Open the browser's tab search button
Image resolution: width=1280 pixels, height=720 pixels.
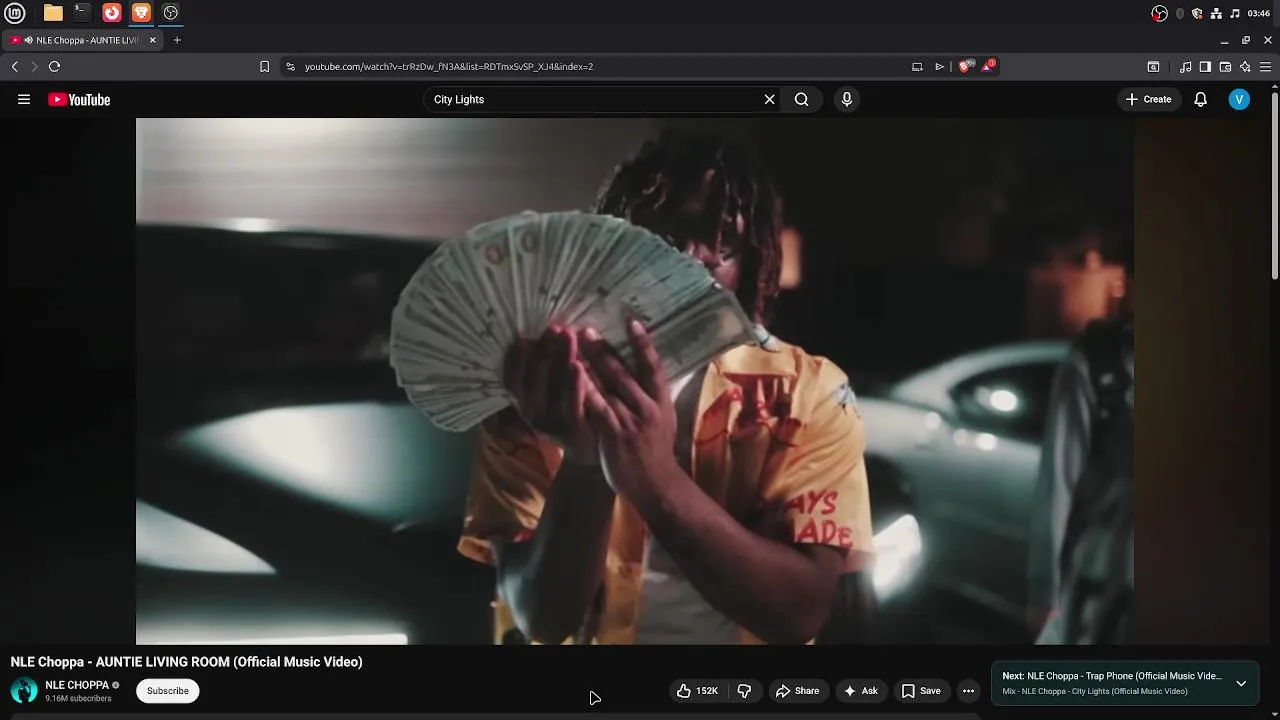[1153, 67]
